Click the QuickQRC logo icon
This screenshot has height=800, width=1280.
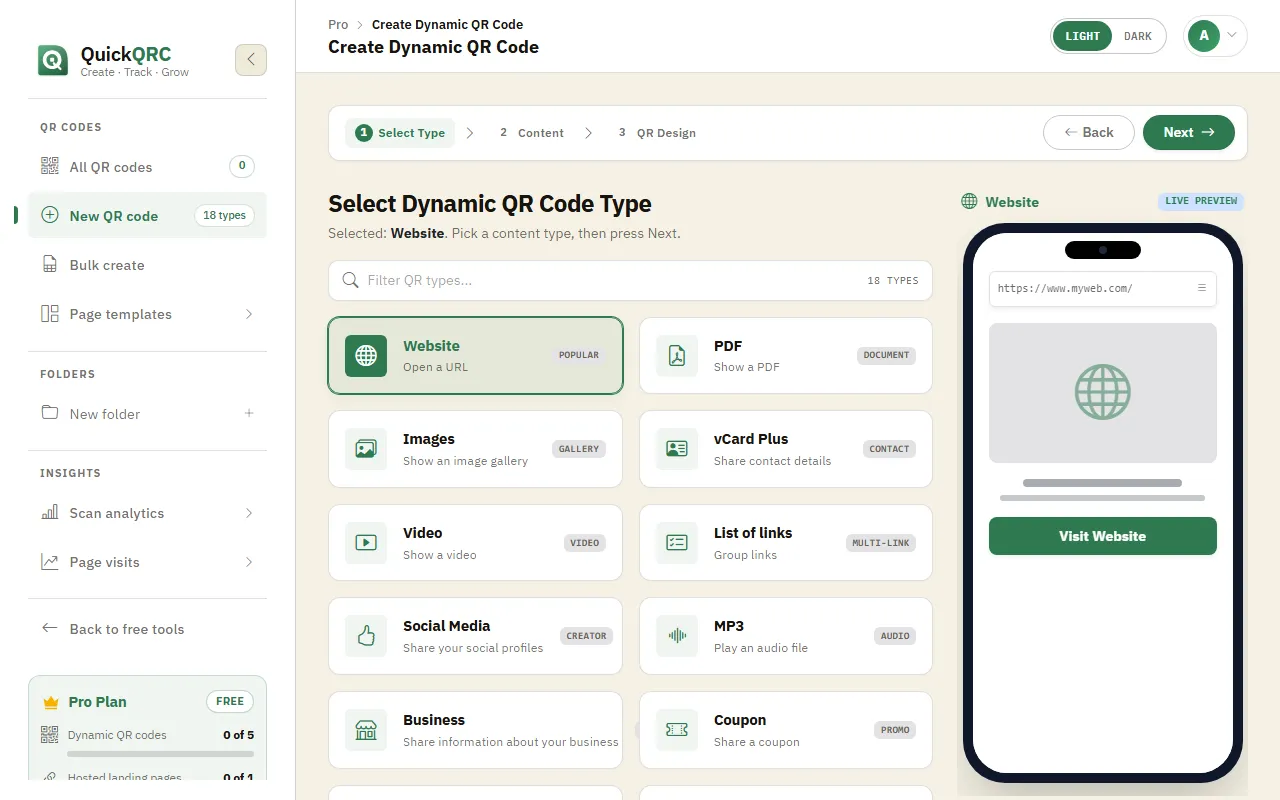(x=53, y=60)
